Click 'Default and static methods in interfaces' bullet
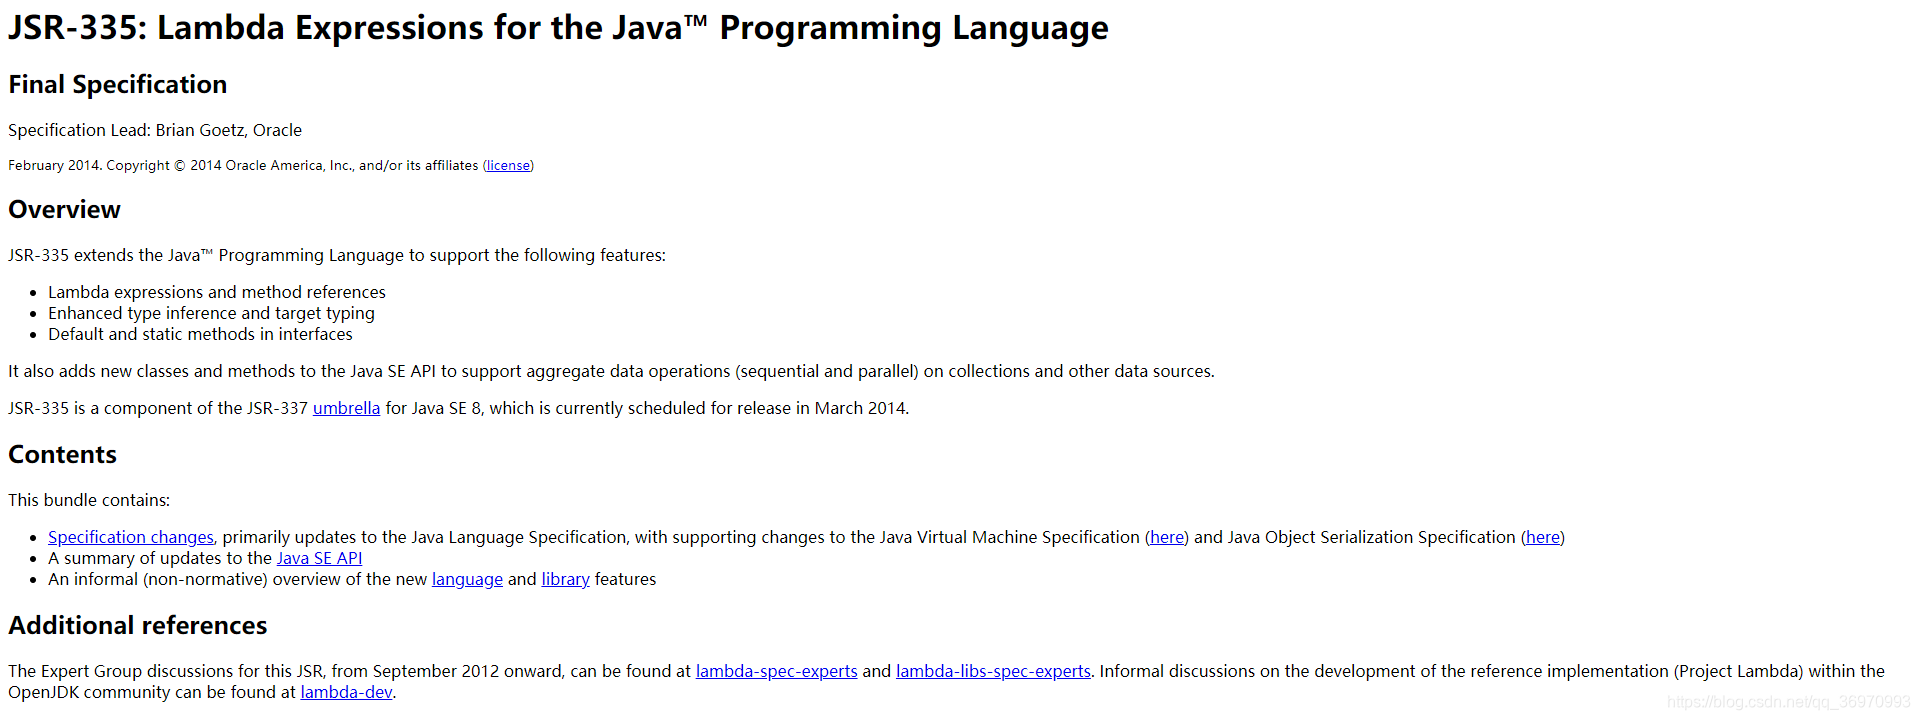This screenshot has height=720, width=1920. 200,334
